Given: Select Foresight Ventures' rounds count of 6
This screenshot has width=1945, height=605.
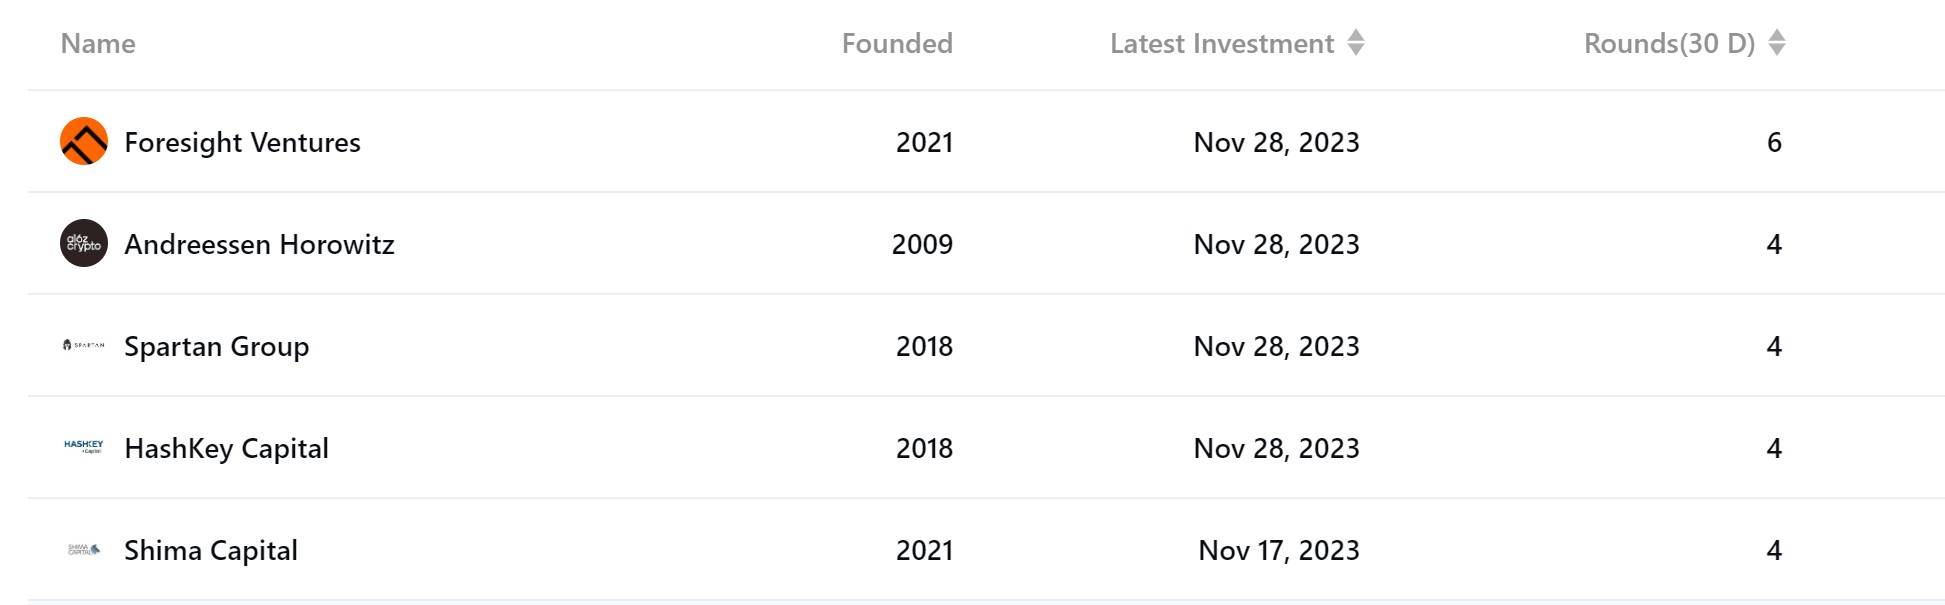Looking at the screenshot, I should 1774,142.
